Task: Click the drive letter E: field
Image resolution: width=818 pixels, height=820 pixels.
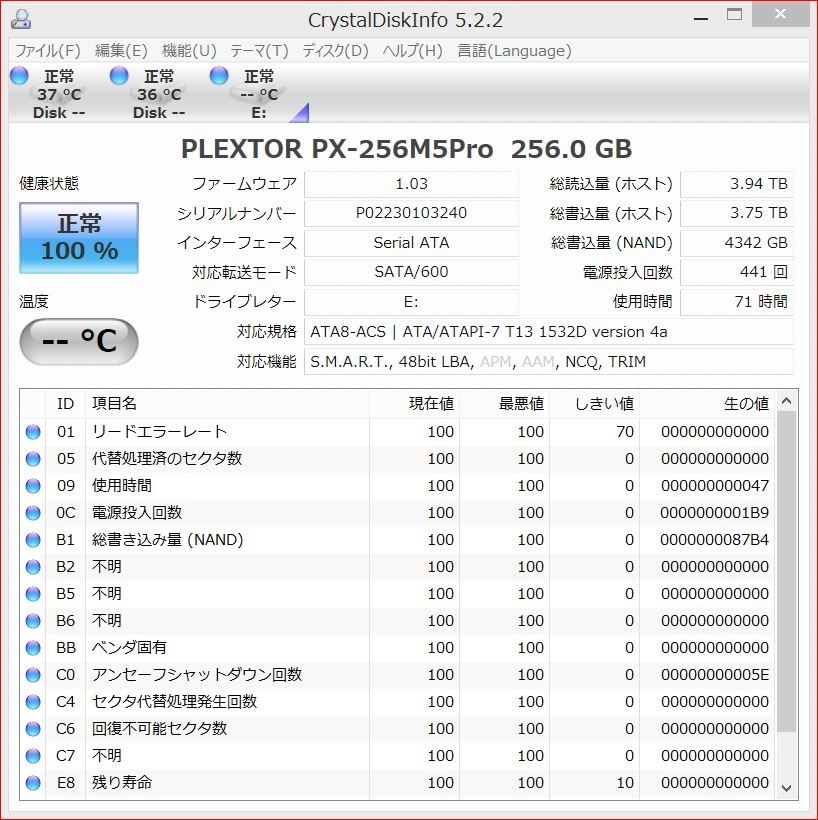Action: click(412, 302)
